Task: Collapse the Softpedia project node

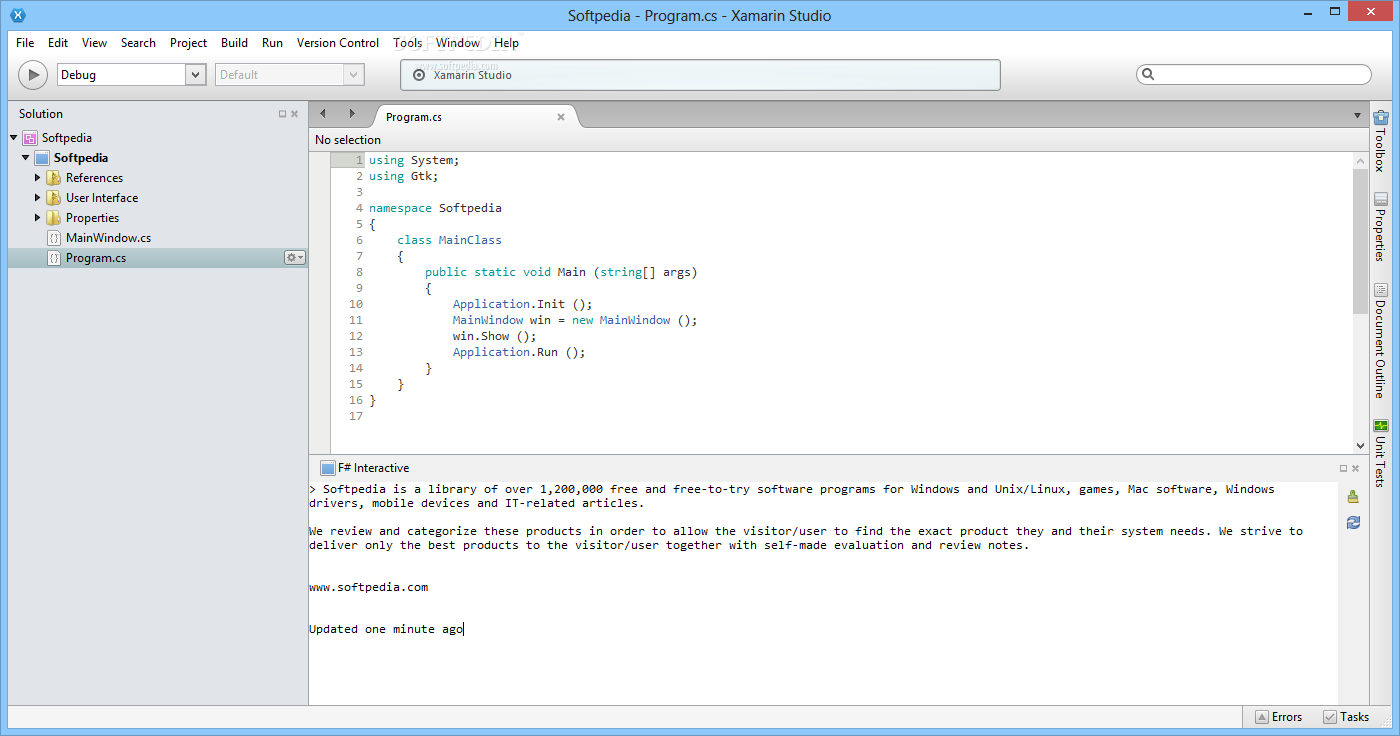Action: pos(26,158)
